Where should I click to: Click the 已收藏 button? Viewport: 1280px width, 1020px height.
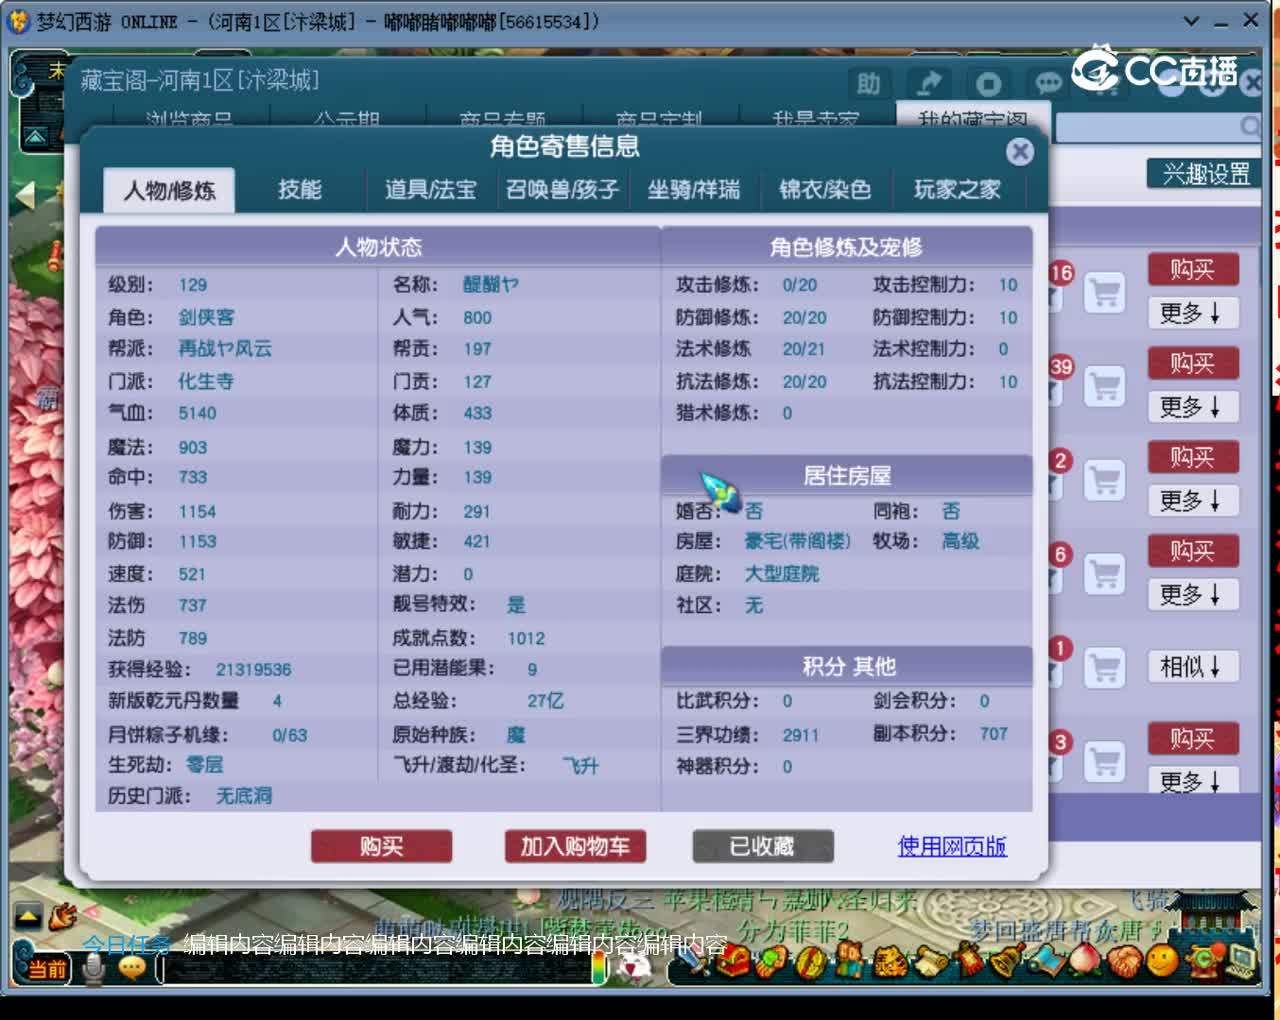click(762, 847)
